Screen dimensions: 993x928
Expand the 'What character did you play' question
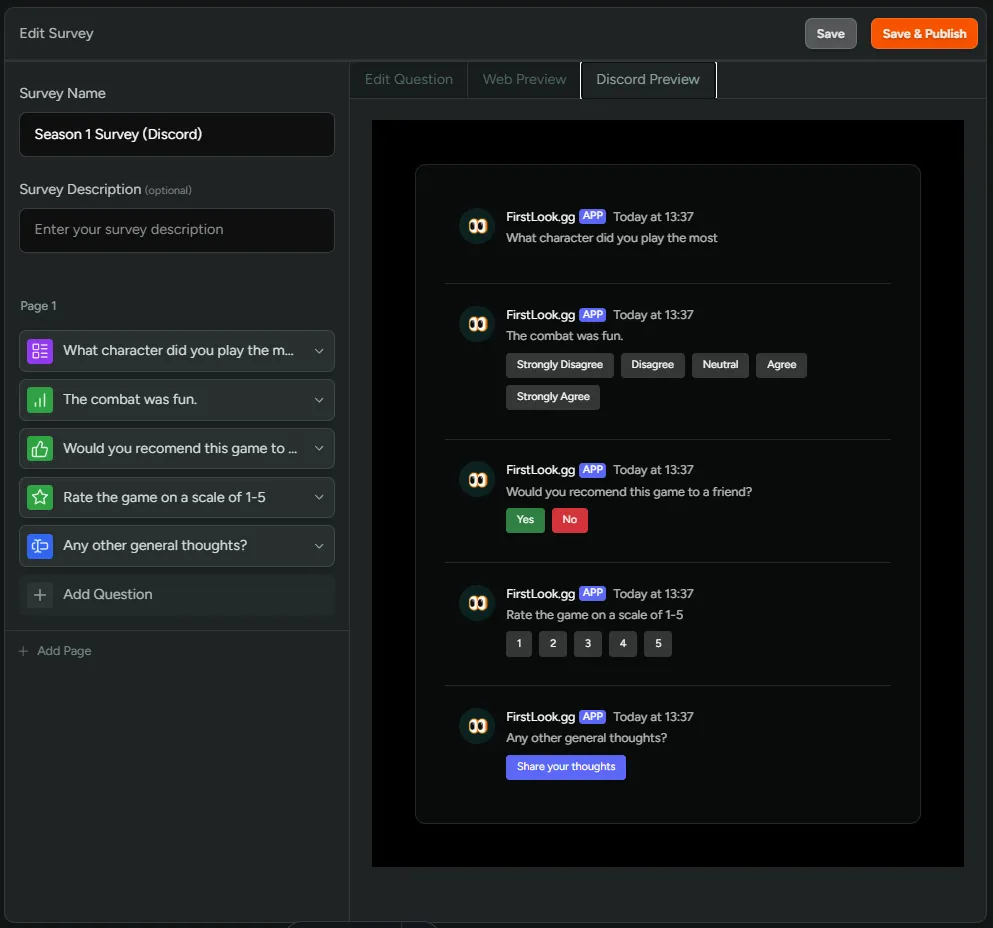click(318, 351)
